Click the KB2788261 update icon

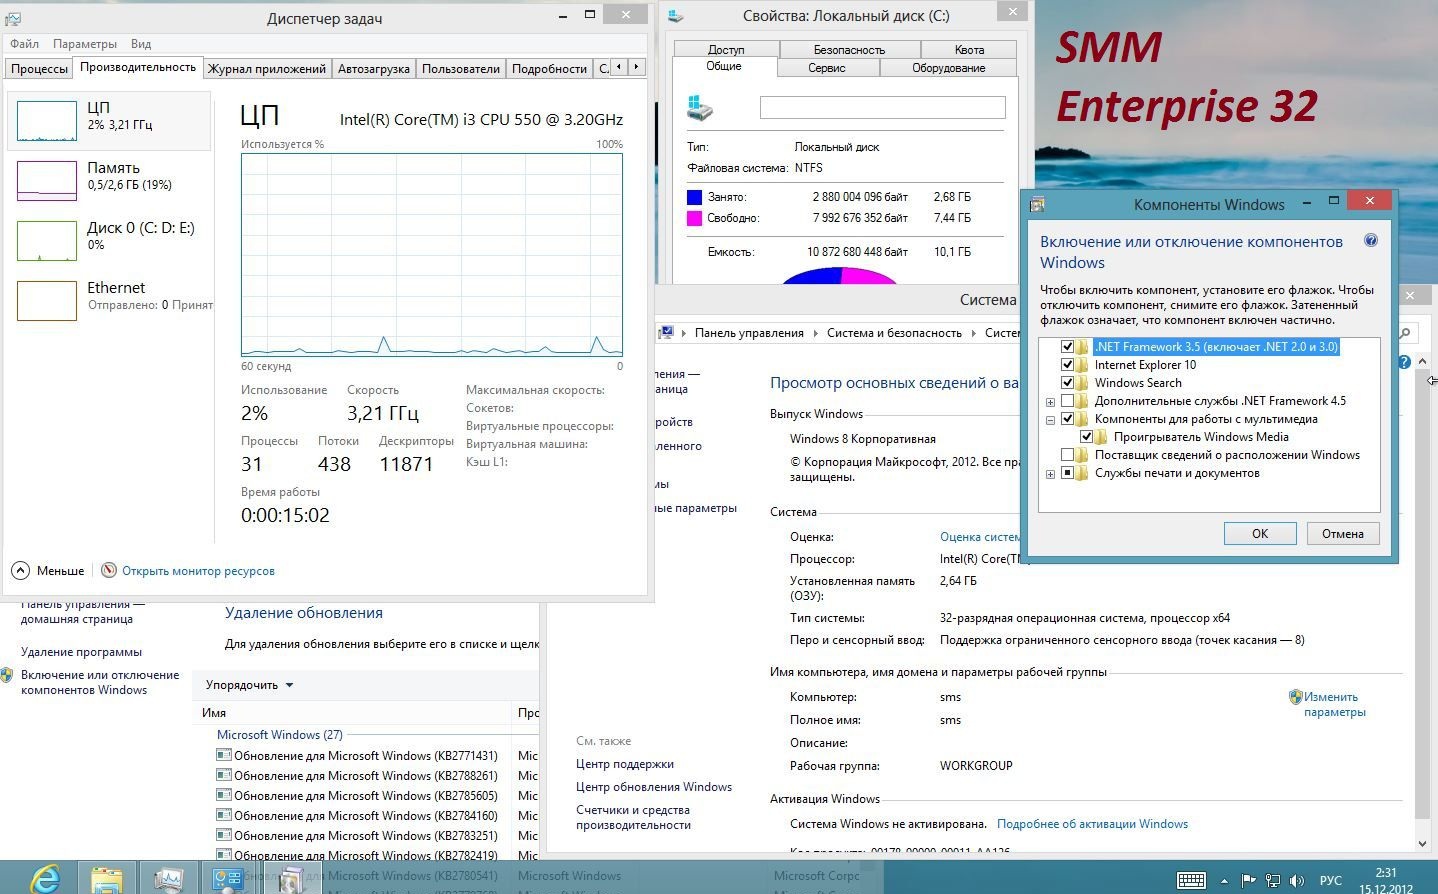pos(224,775)
